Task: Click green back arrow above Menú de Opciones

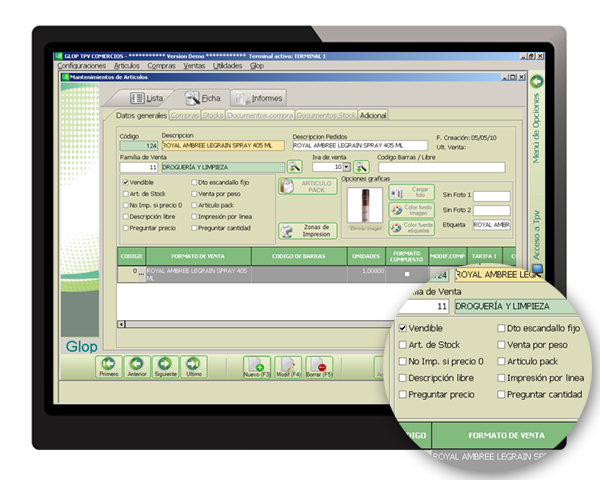Action: point(536,82)
